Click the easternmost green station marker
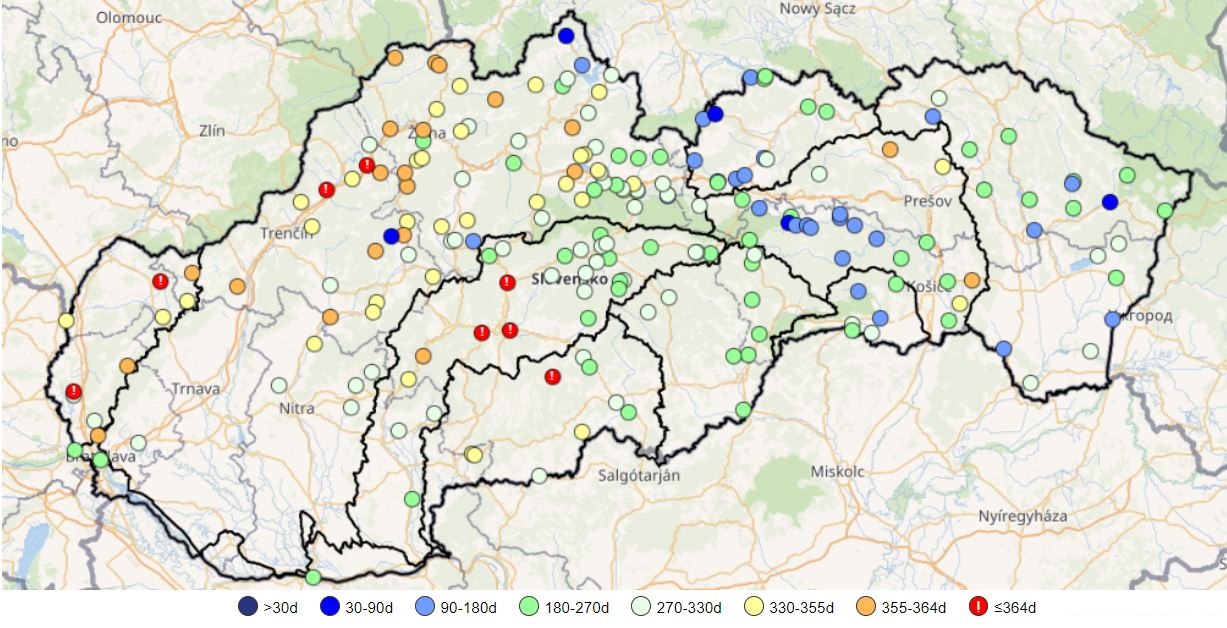The height and width of the screenshot is (628, 1227). (x=1165, y=211)
